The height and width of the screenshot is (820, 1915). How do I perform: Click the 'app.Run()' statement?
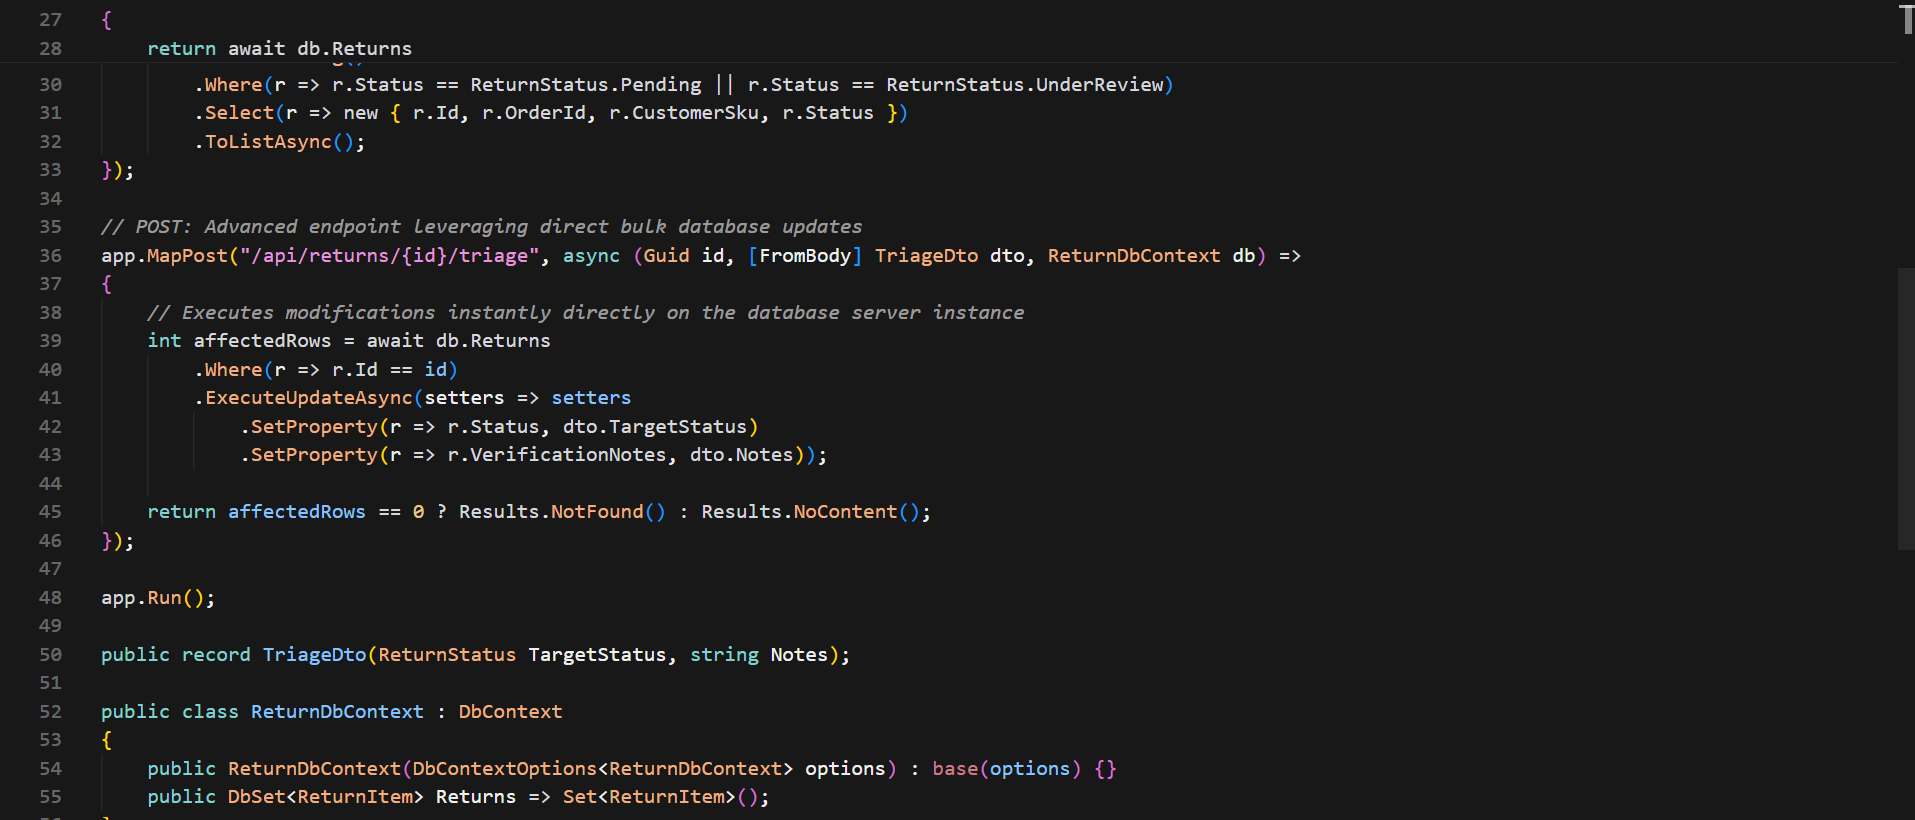click(x=158, y=598)
